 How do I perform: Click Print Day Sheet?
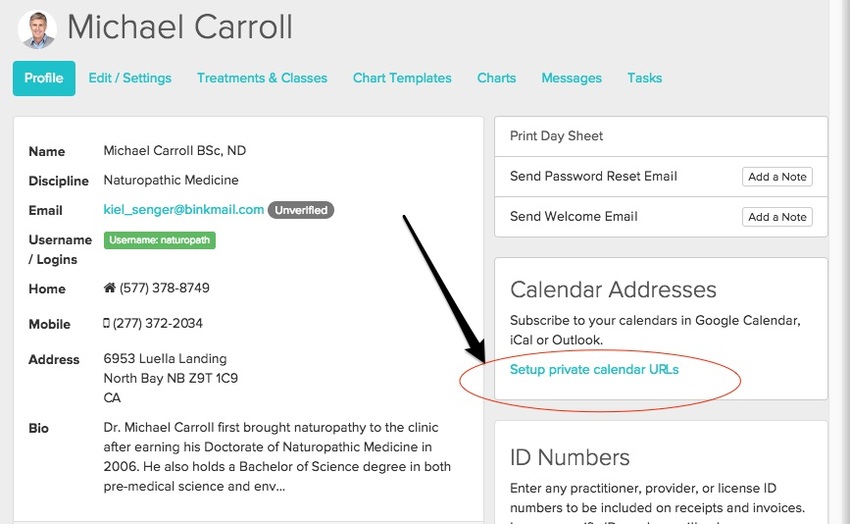pyautogui.click(x=557, y=136)
